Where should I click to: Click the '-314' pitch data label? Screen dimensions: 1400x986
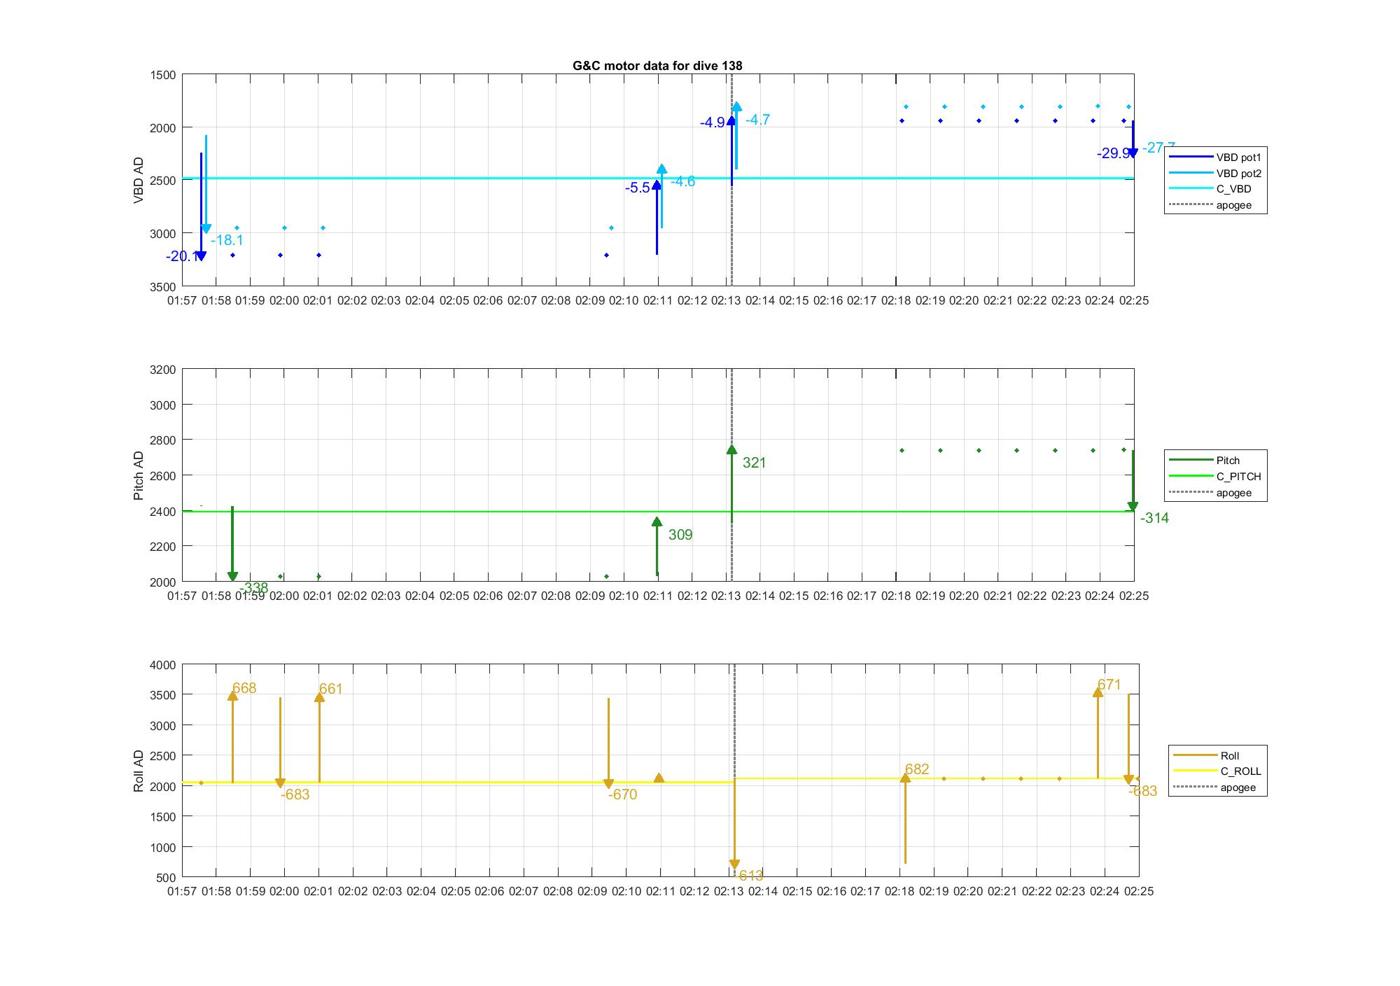(x=1154, y=518)
